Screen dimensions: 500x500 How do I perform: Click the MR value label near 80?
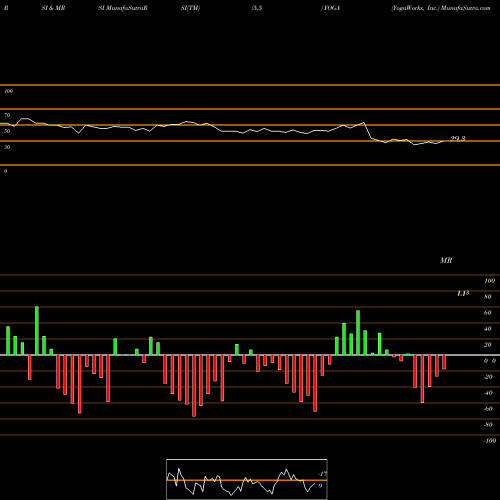point(463,294)
